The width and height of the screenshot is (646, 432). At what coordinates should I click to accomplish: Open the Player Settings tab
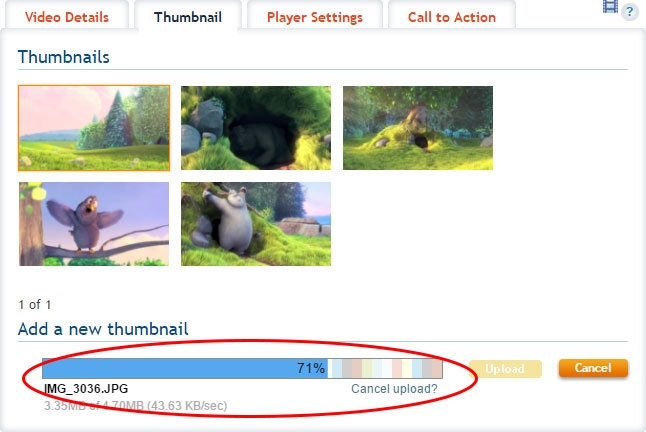tap(315, 17)
